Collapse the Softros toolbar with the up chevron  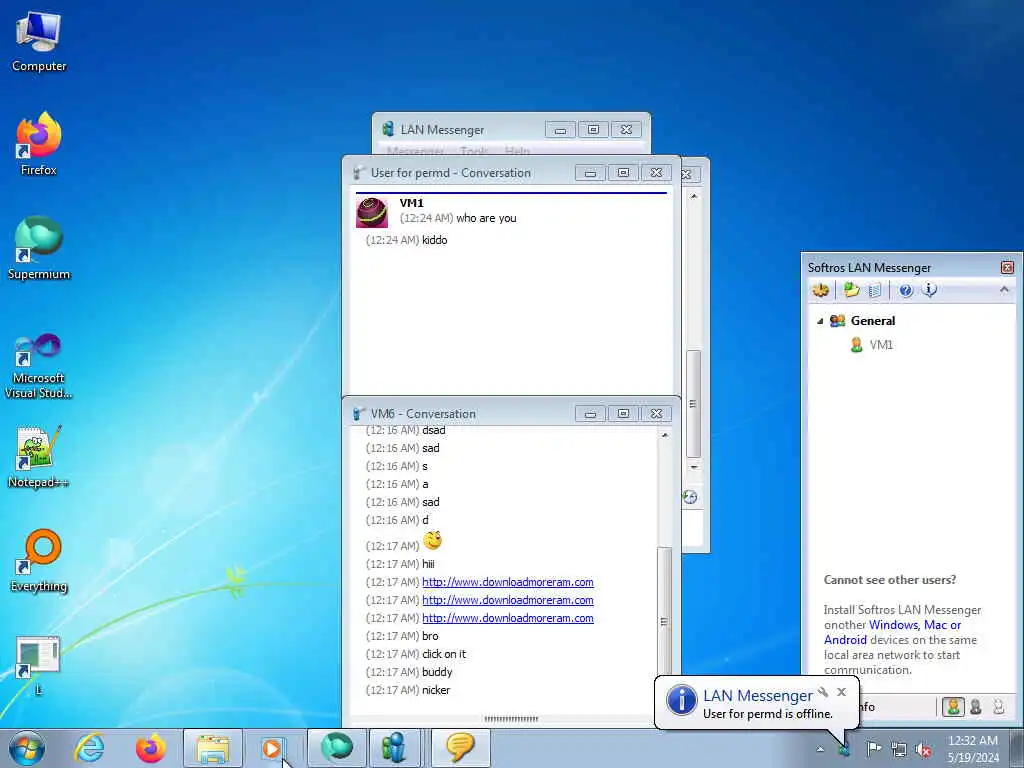1004,289
